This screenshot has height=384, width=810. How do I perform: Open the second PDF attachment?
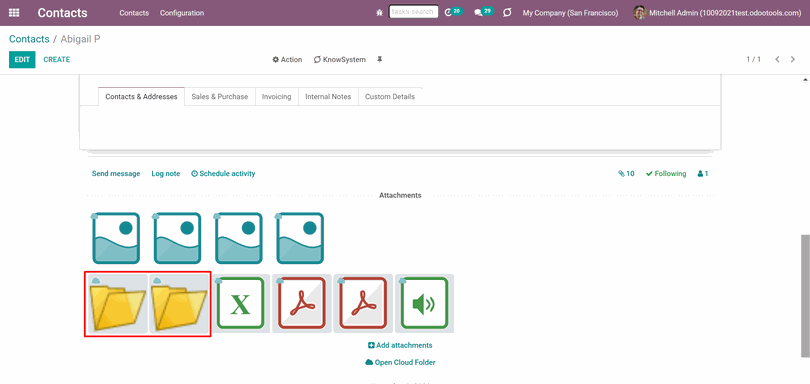363,303
